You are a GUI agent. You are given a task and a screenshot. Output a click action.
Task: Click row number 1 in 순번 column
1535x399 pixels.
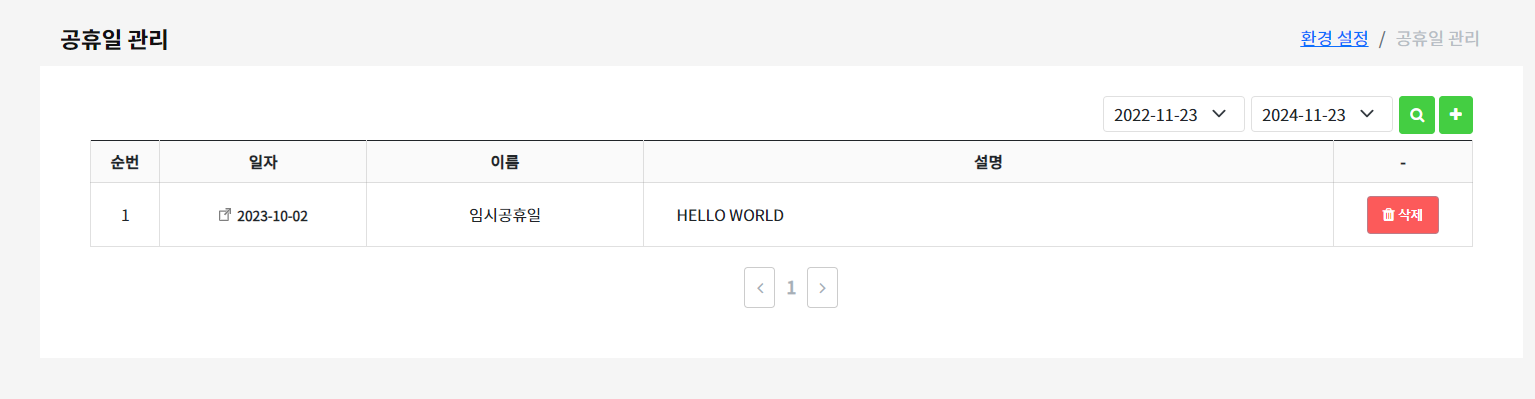[125, 215]
